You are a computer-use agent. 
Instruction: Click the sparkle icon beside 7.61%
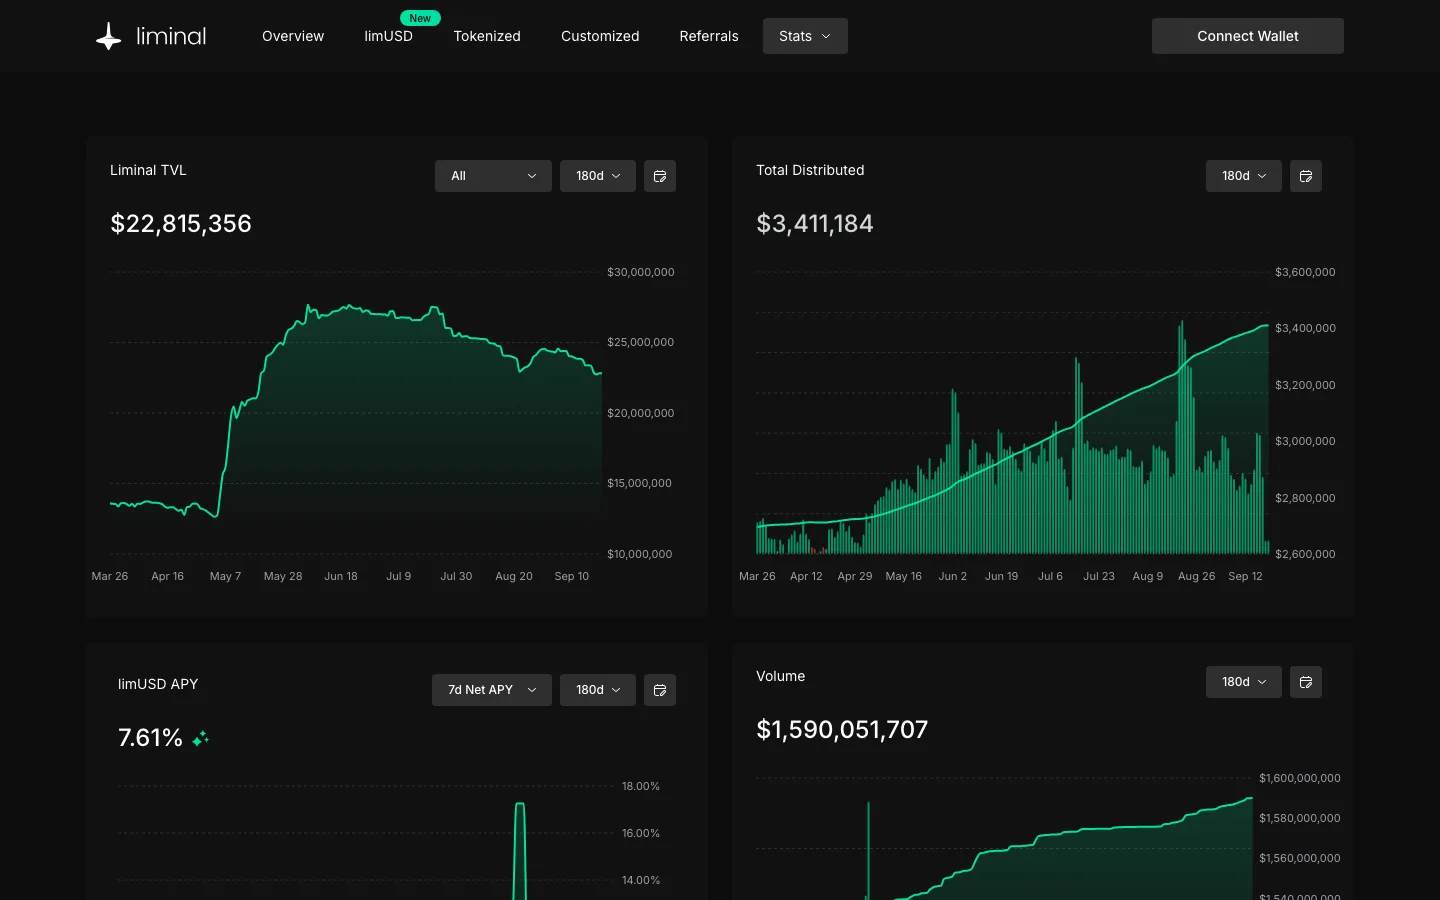200,738
